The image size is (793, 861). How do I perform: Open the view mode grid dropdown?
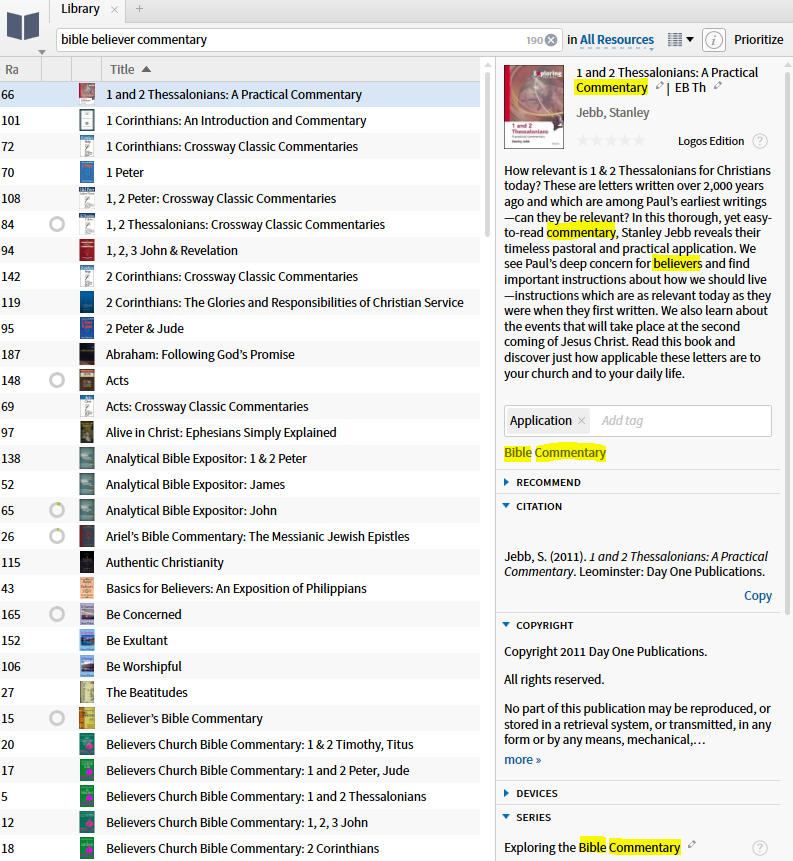[x=680, y=40]
